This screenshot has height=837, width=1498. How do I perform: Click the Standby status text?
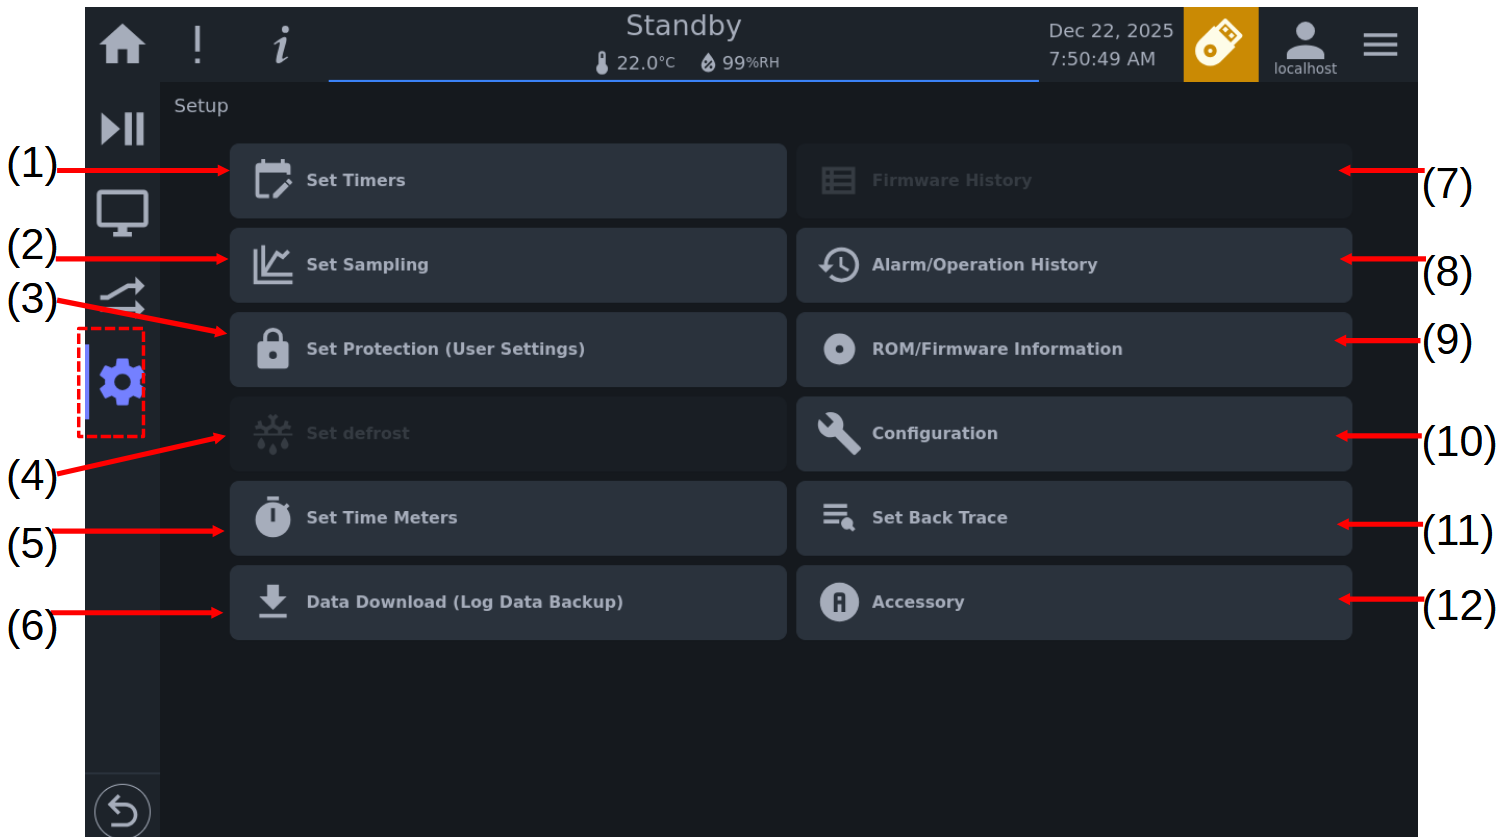click(684, 26)
